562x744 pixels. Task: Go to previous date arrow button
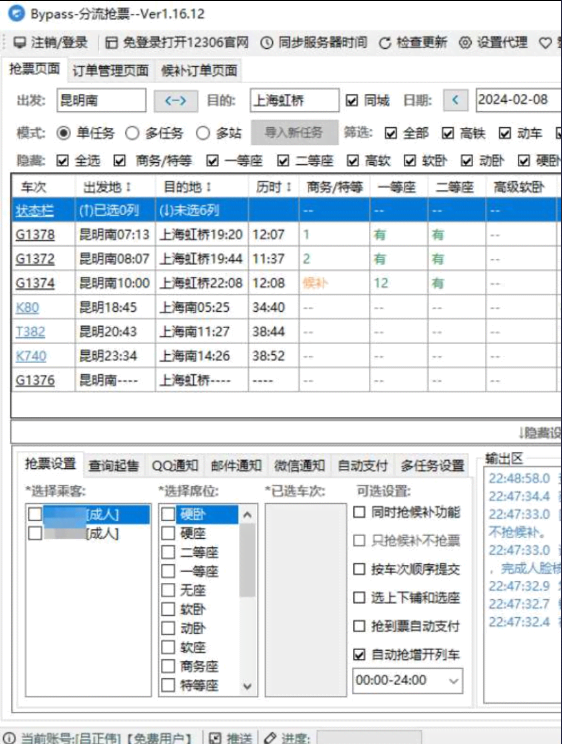(456, 100)
